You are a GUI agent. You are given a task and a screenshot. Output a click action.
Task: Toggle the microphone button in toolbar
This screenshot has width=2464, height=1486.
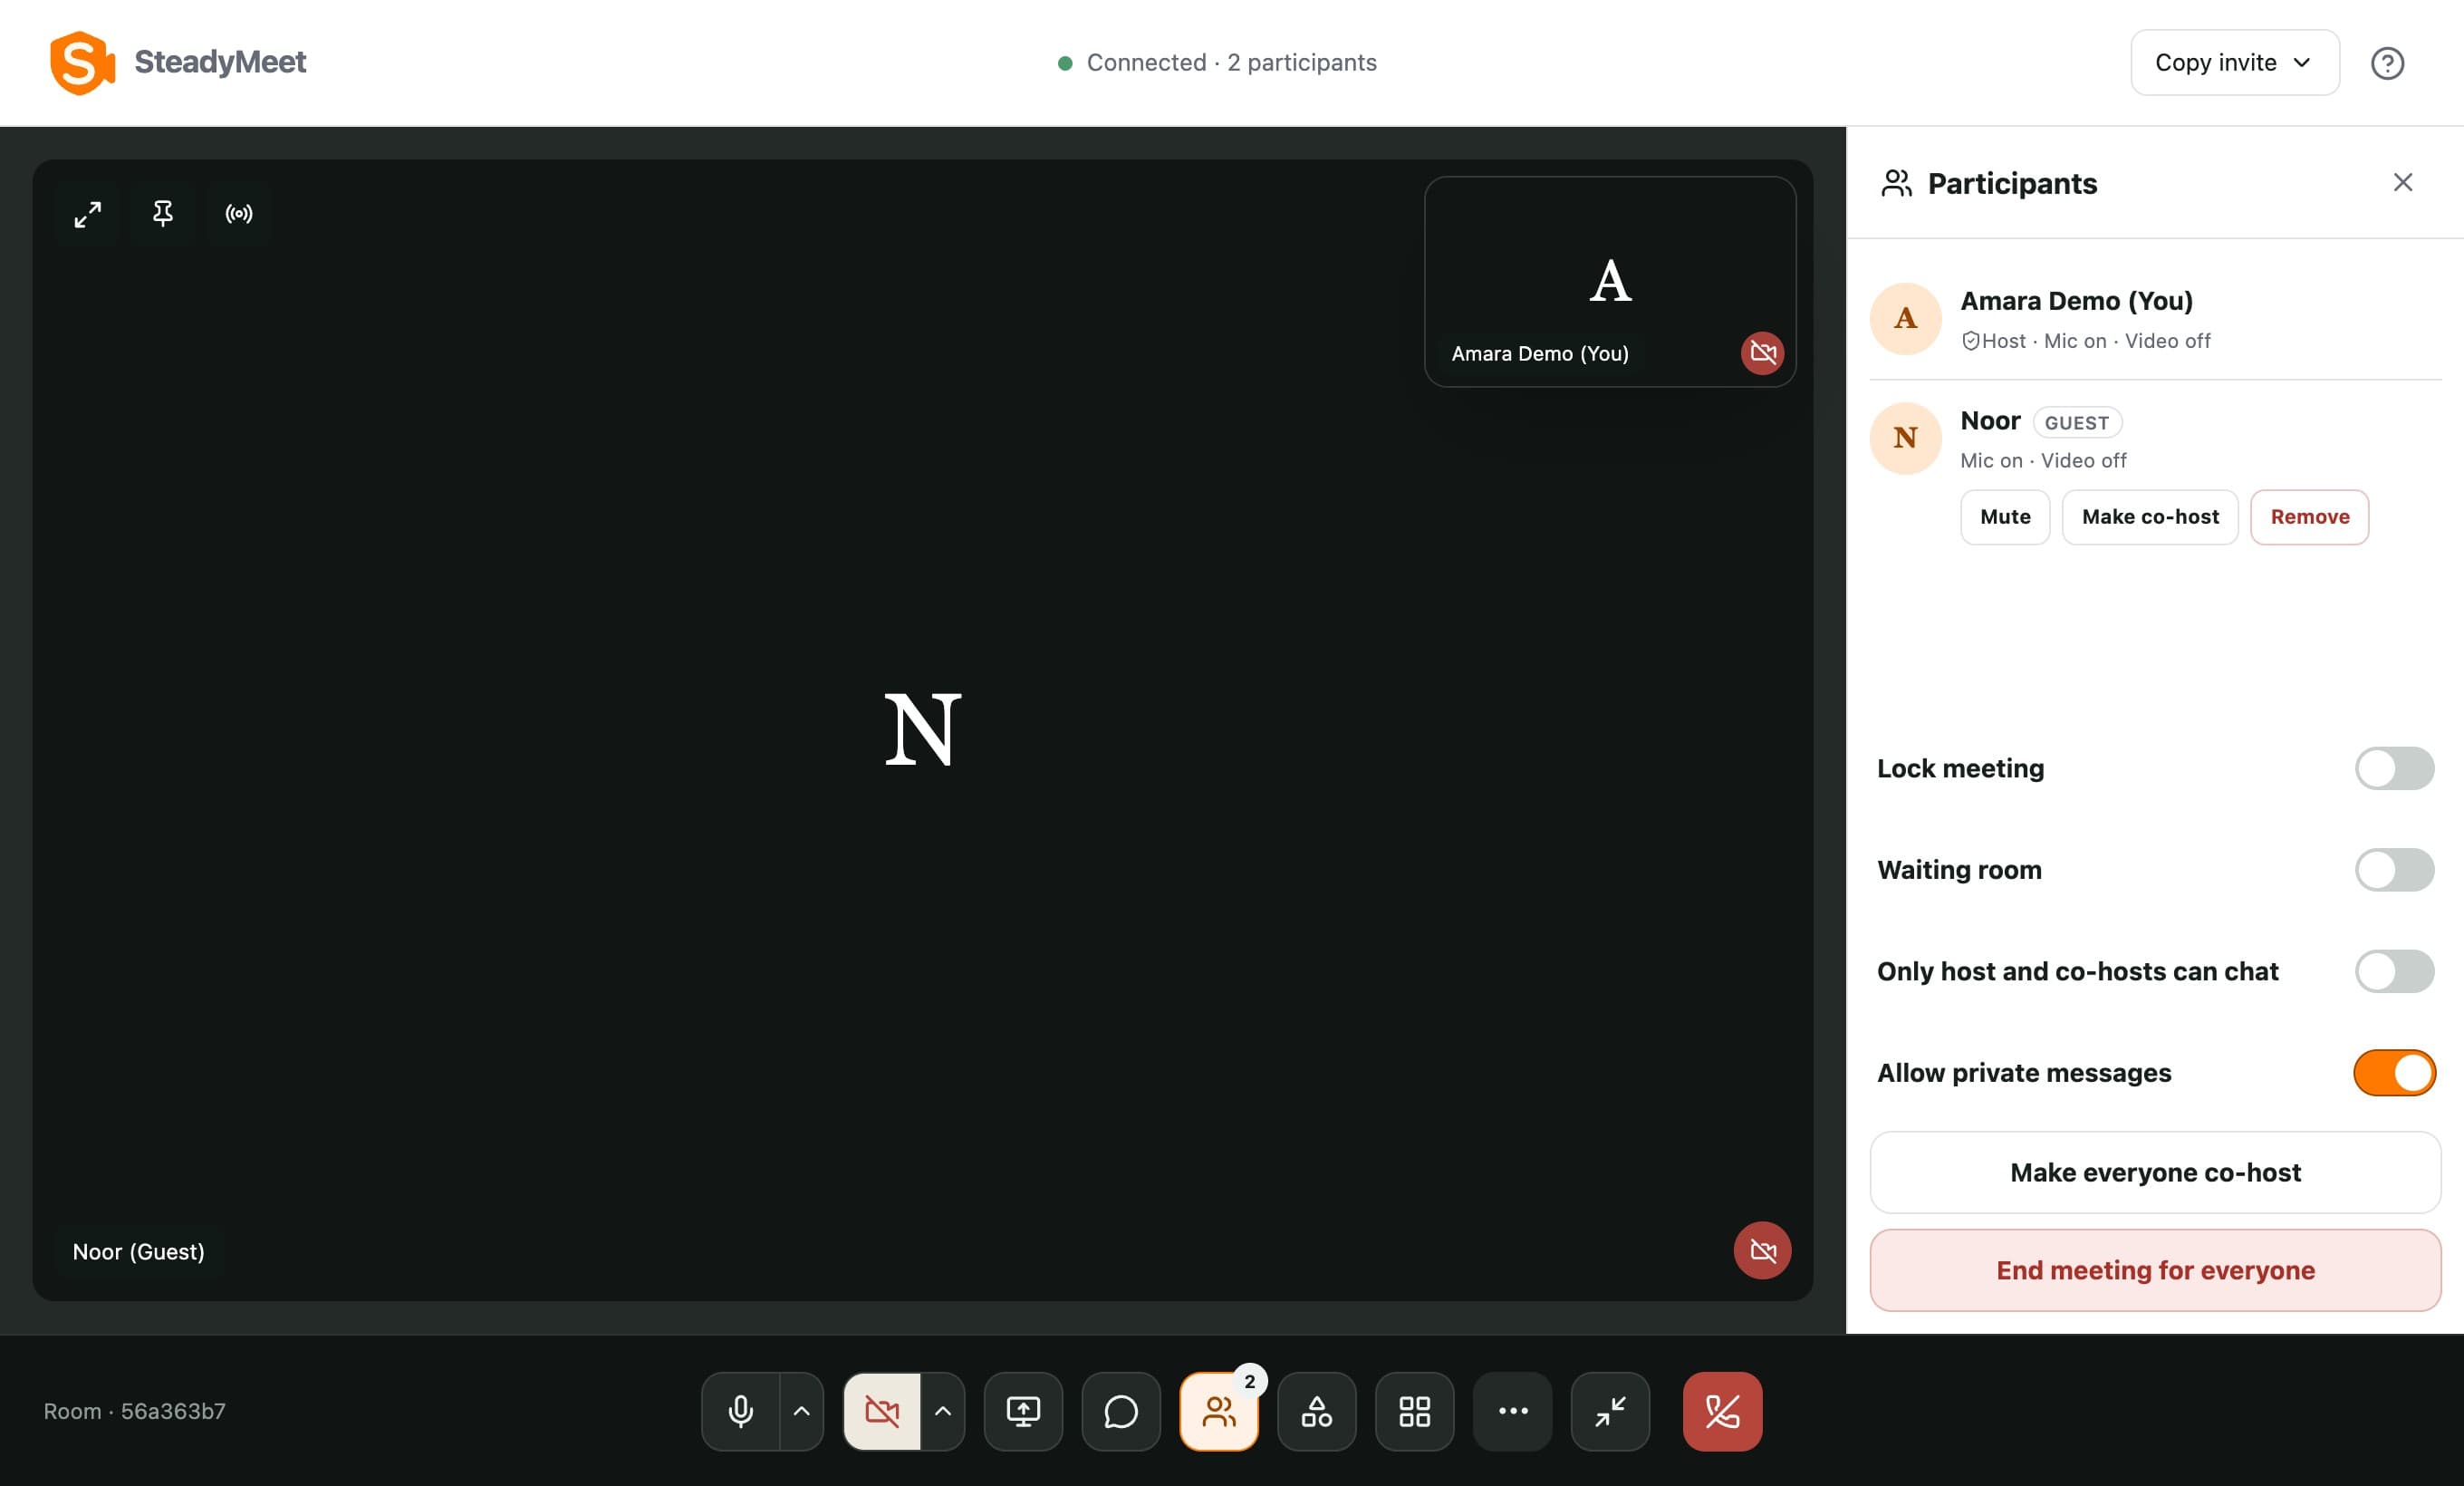click(x=741, y=1411)
